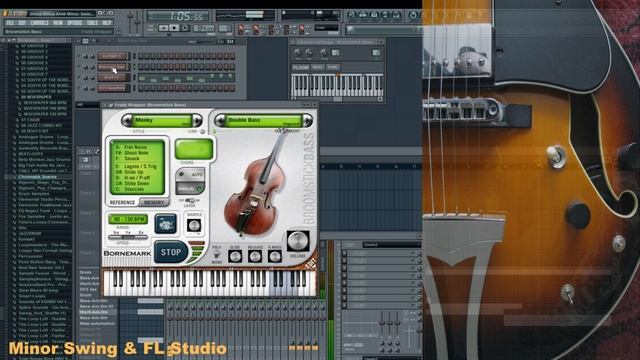640x360 pixels.
Task: Click the transport stop button
Action: (x=174, y=28)
